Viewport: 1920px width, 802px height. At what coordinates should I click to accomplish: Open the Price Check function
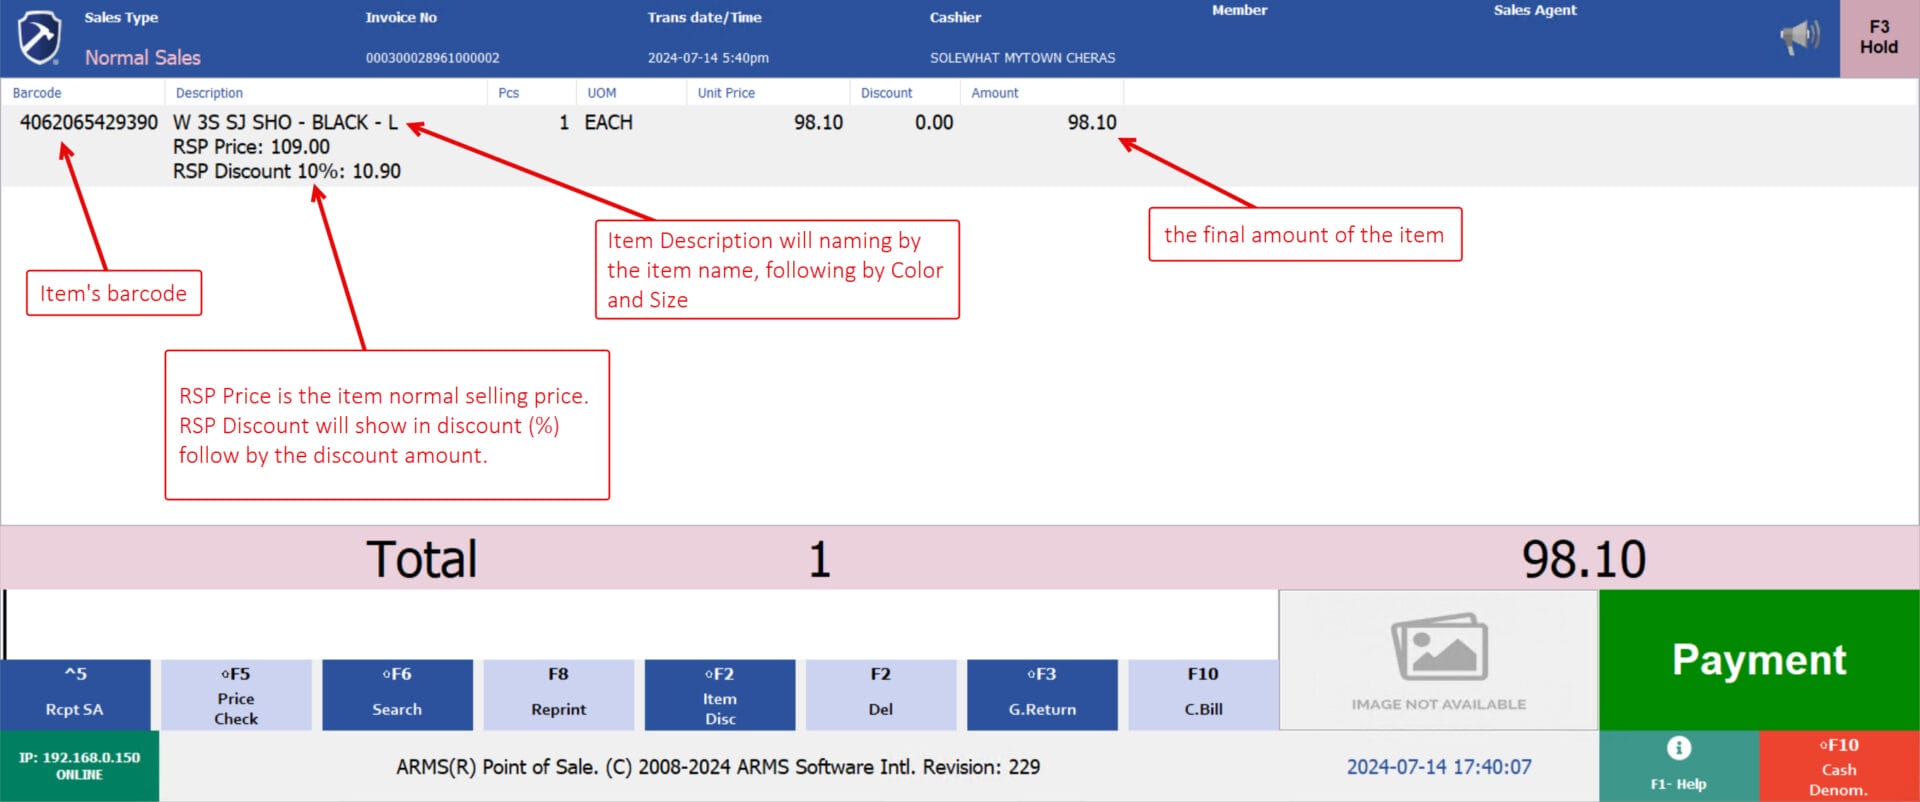point(236,694)
